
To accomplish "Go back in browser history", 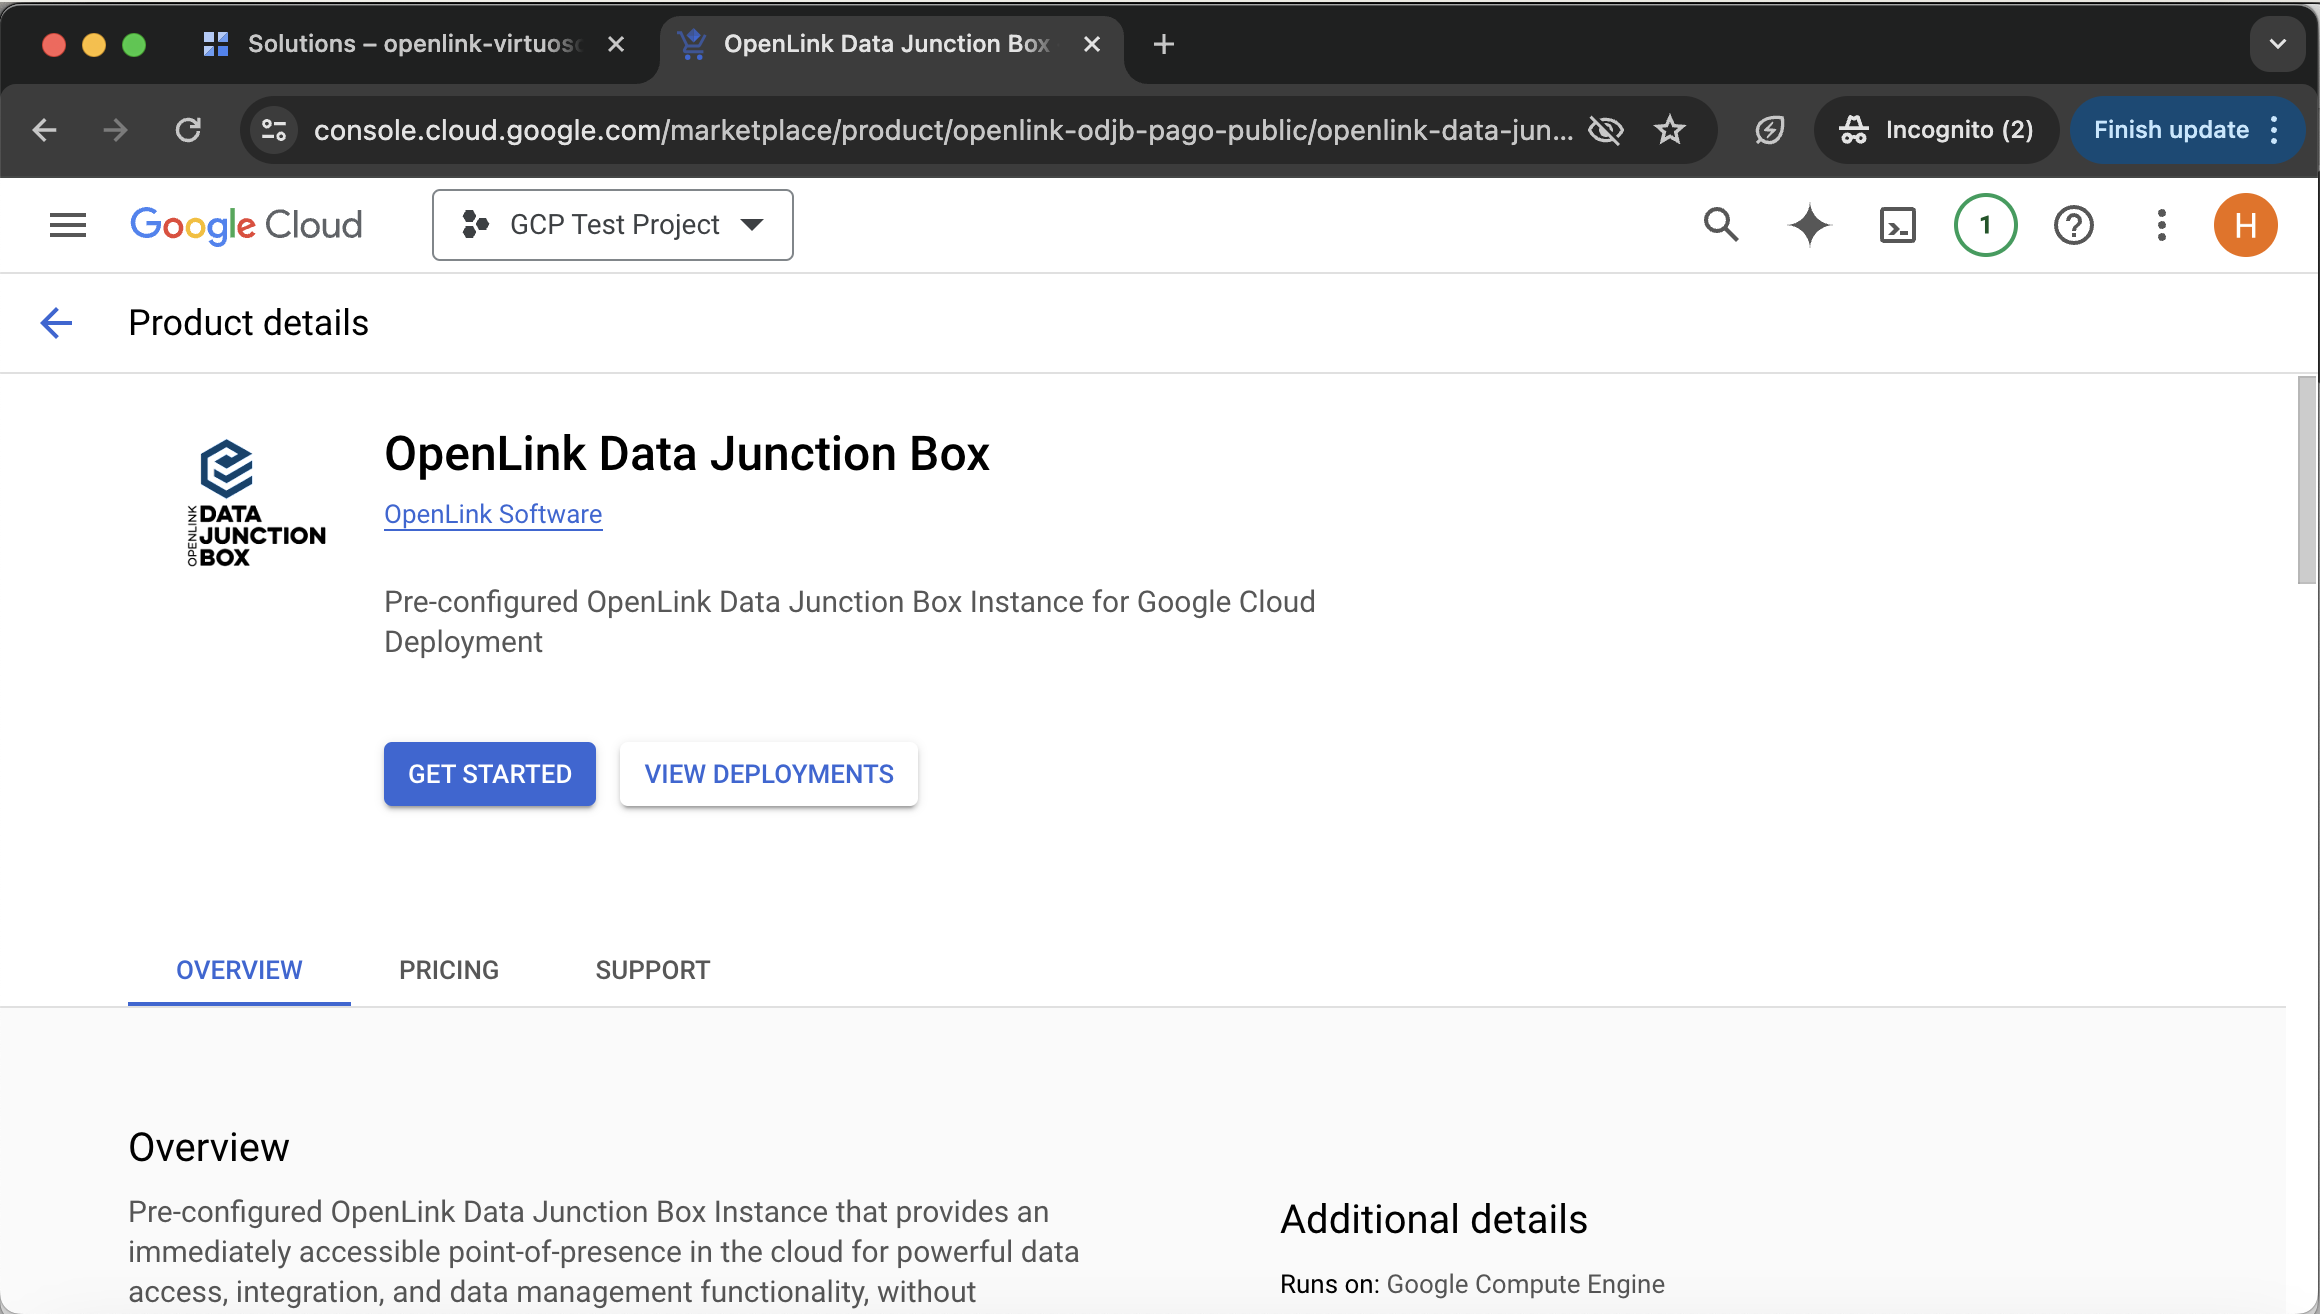I will [x=44, y=130].
